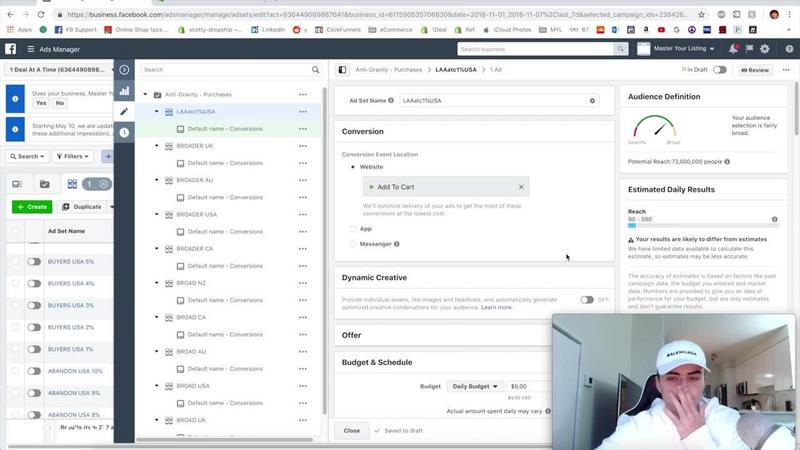Open the settings gear in top bar

pos(764,48)
